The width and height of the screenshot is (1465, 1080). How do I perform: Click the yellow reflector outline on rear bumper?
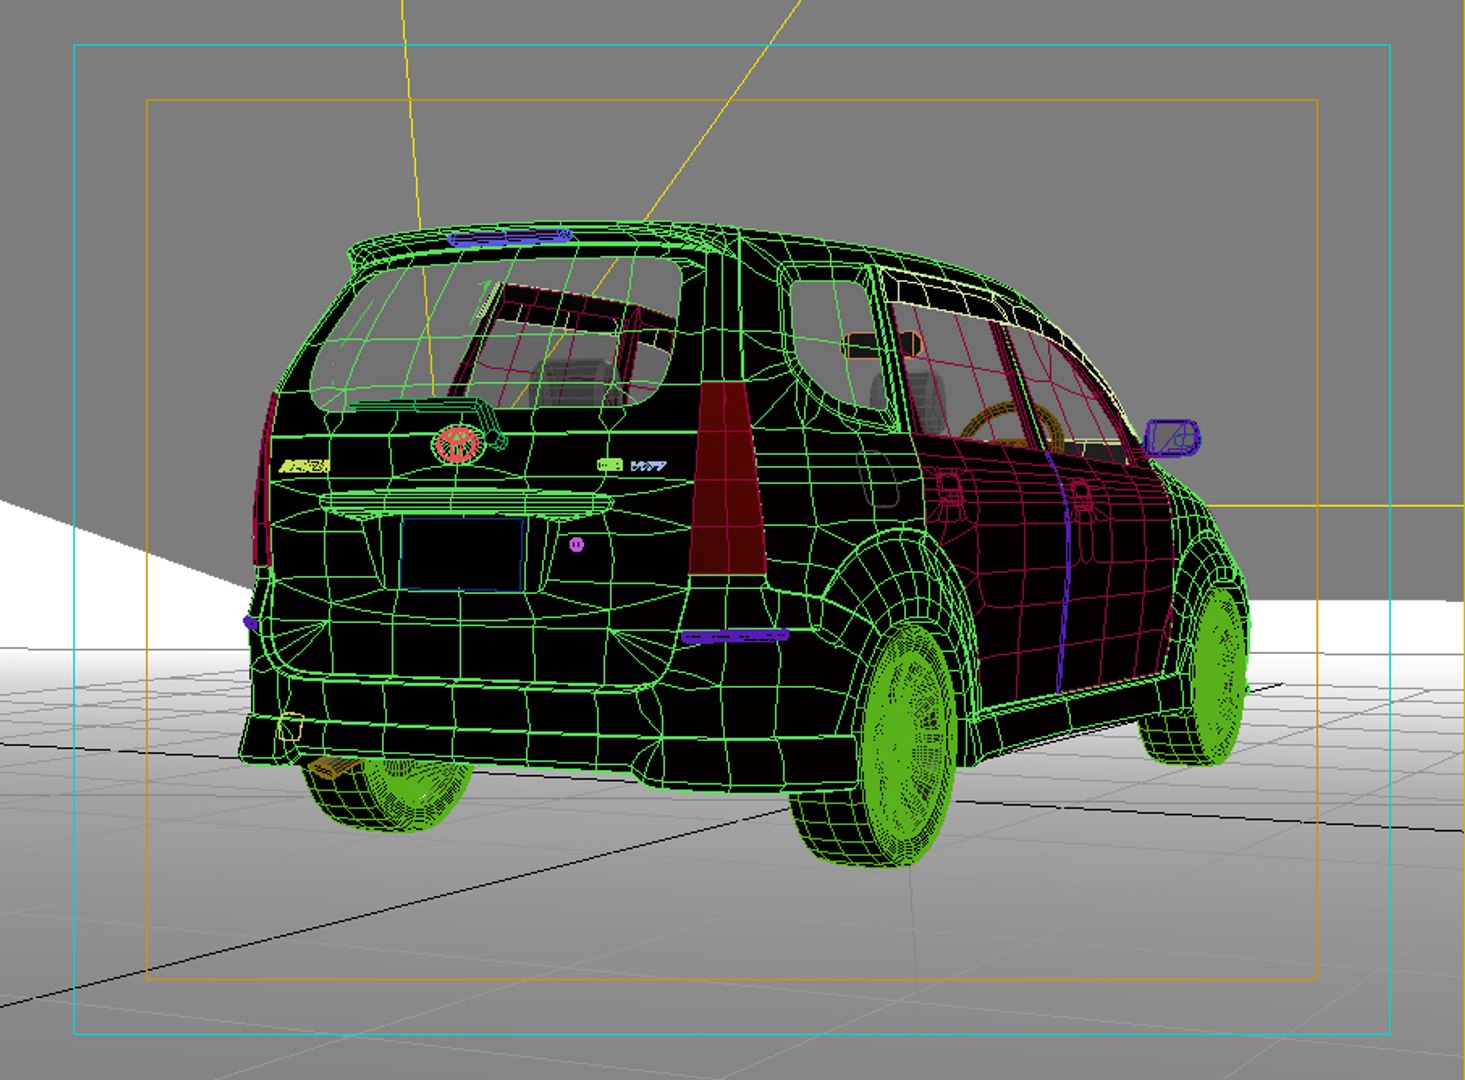coord(290,726)
